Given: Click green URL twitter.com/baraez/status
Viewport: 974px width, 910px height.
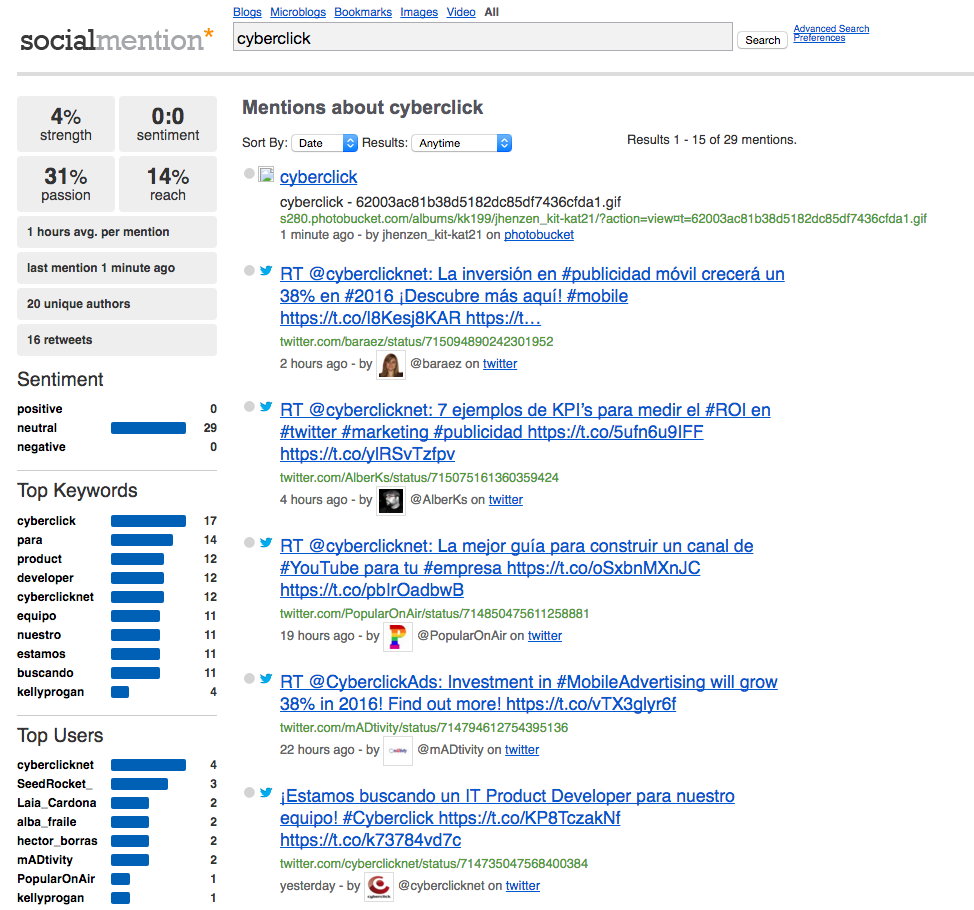Looking at the screenshot, I should point(416,342).
